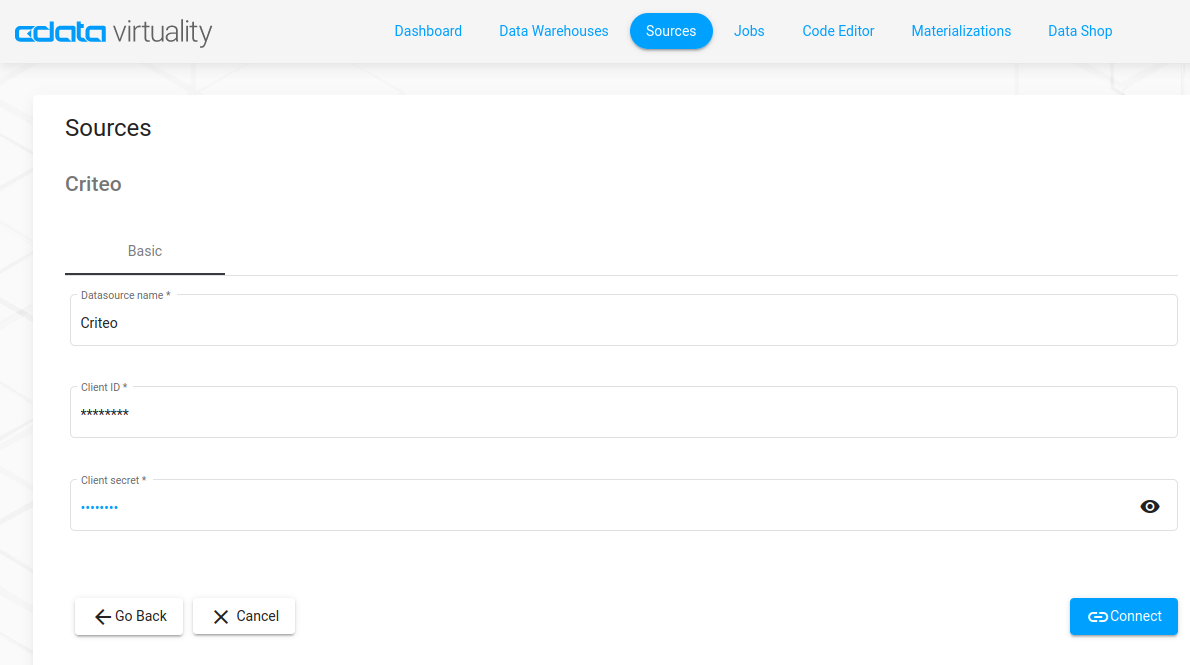Click the left arrow icon on Go Back

pyautogui.click(x=102, y=617)
